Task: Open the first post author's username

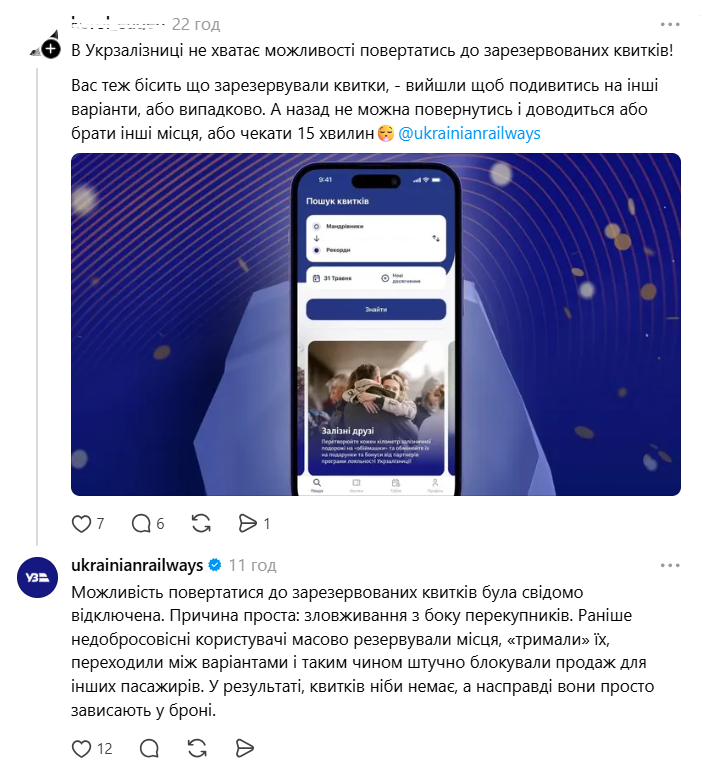Action: coord(118,23)
